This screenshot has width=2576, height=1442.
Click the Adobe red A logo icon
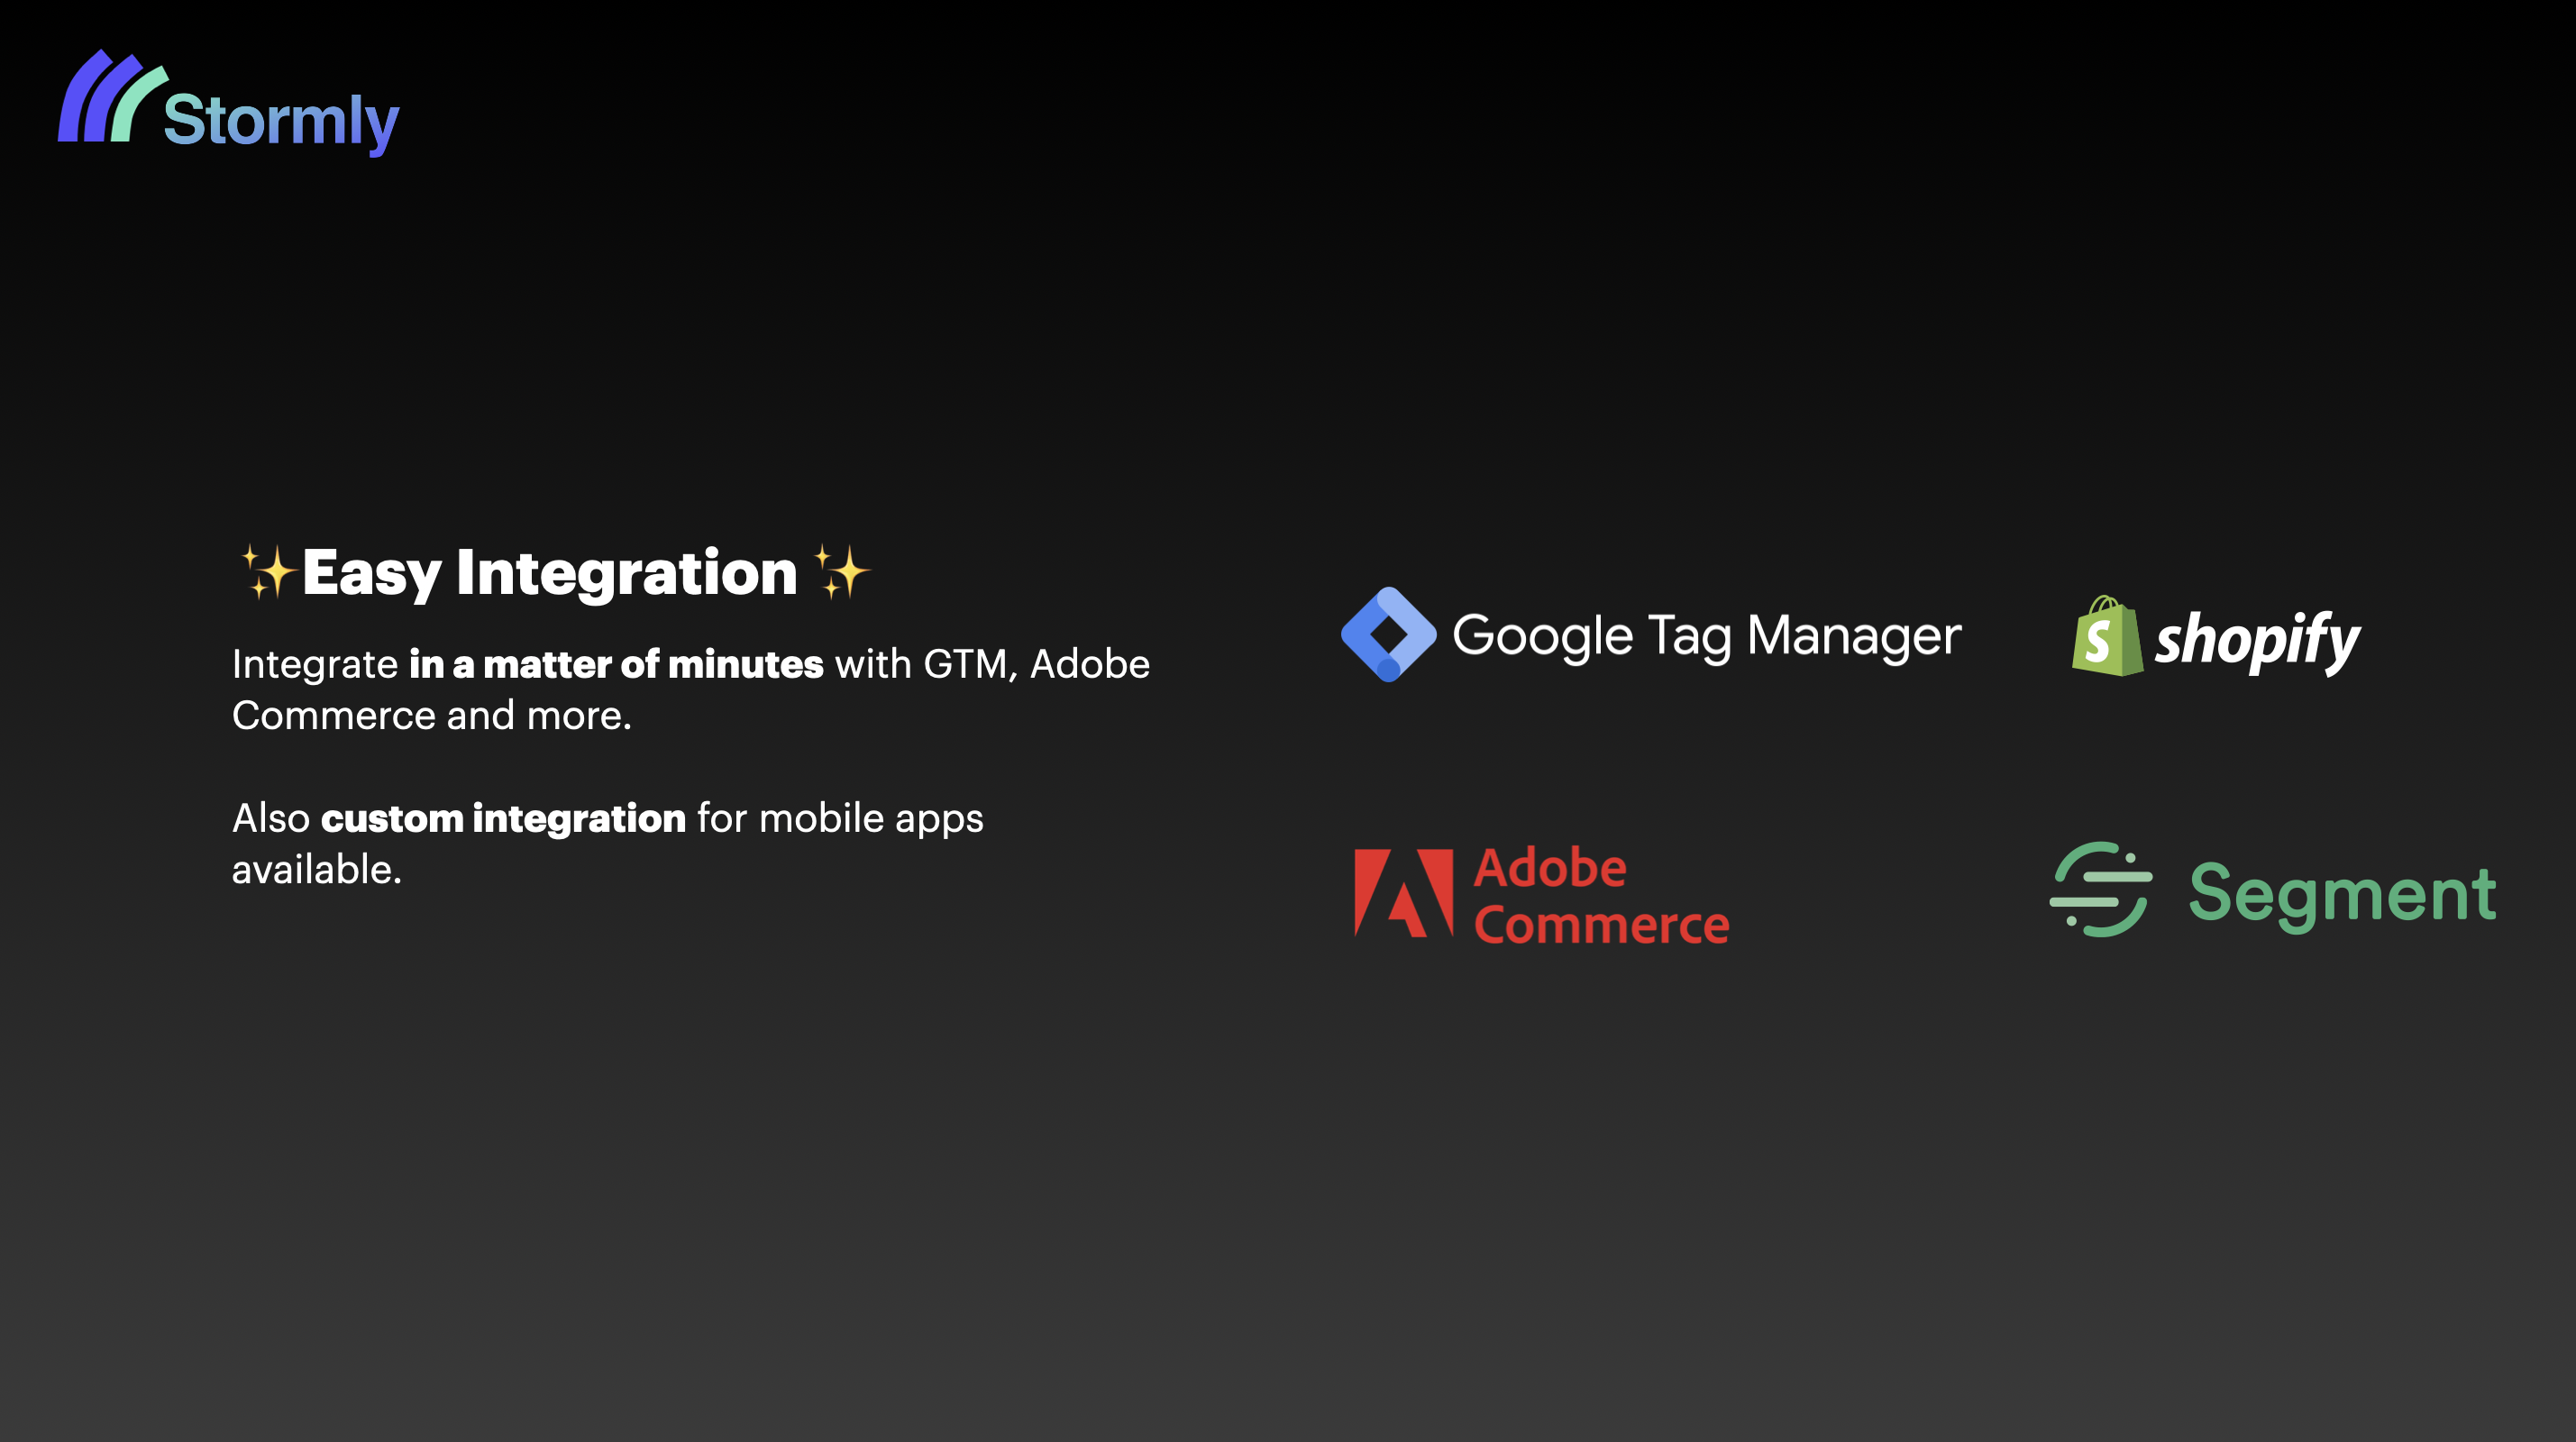point(1404,893)
